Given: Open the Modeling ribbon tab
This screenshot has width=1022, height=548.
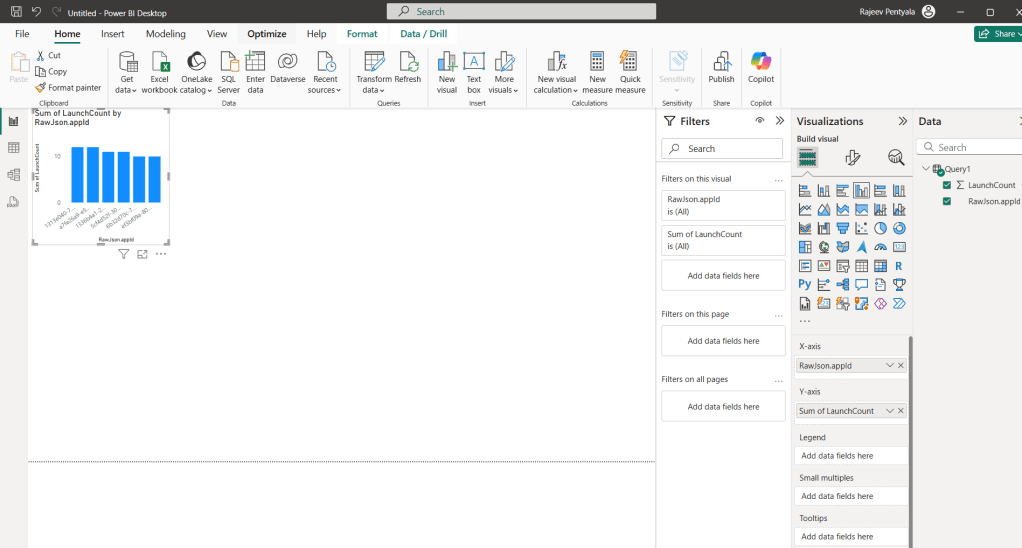Looking at the screenshot, I should [x=166, y=34].
